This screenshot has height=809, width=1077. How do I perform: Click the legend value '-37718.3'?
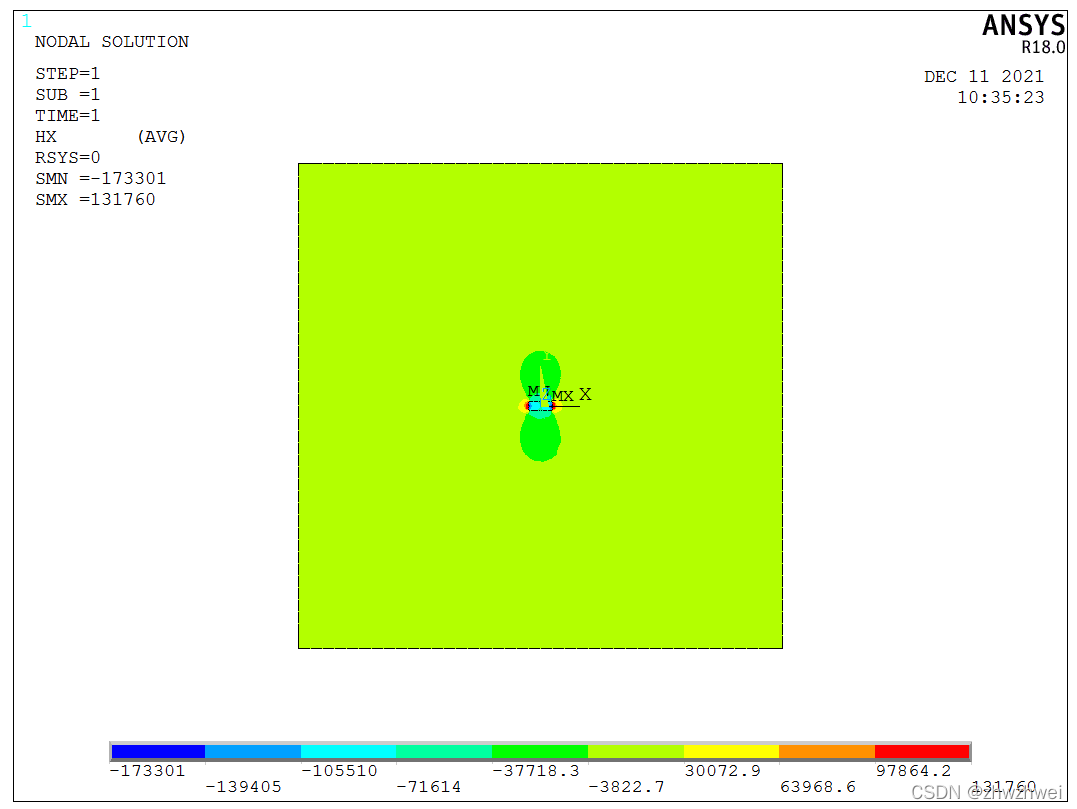pyautogui.click(x=536, y=771)
